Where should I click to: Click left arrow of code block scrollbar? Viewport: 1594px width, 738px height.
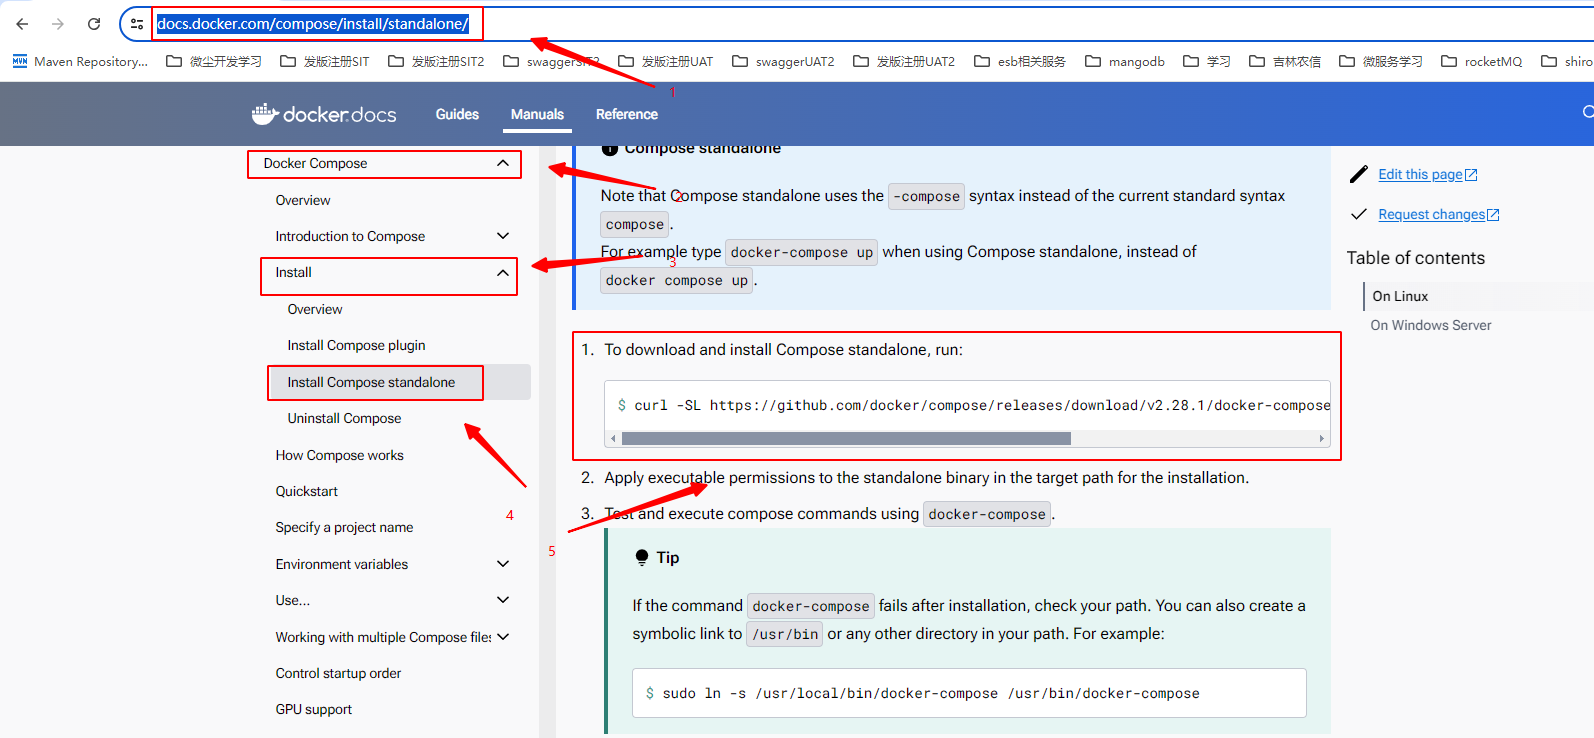613,438
